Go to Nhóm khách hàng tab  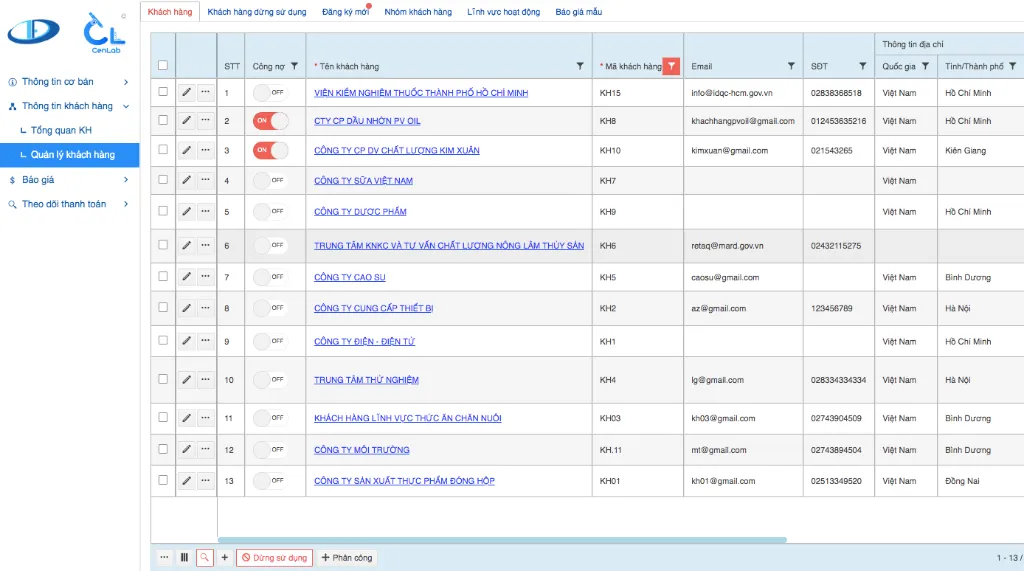point(418,12)
